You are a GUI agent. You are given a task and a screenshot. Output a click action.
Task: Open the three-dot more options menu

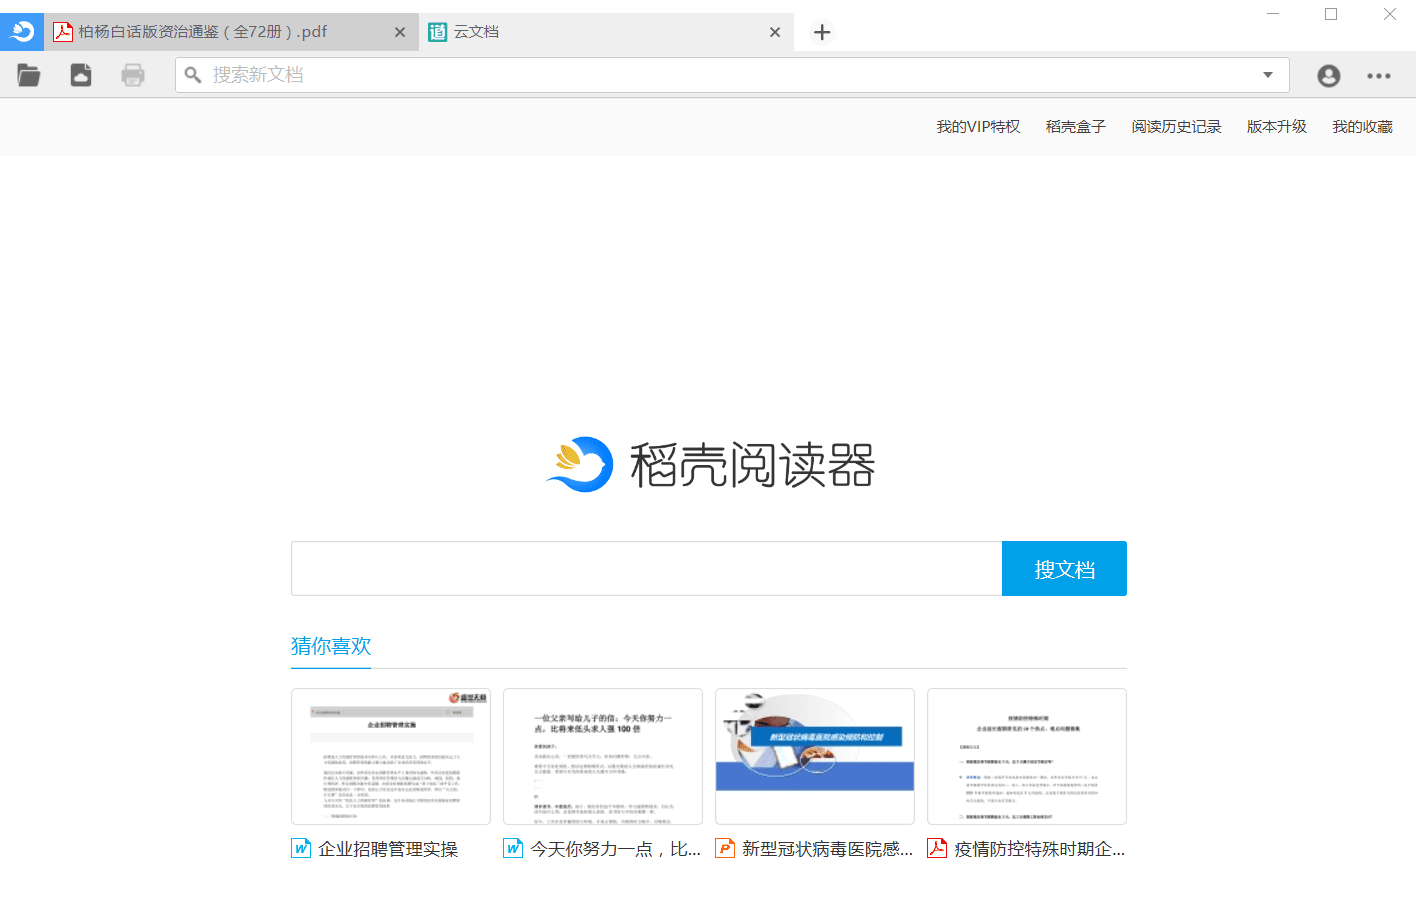1379,76
